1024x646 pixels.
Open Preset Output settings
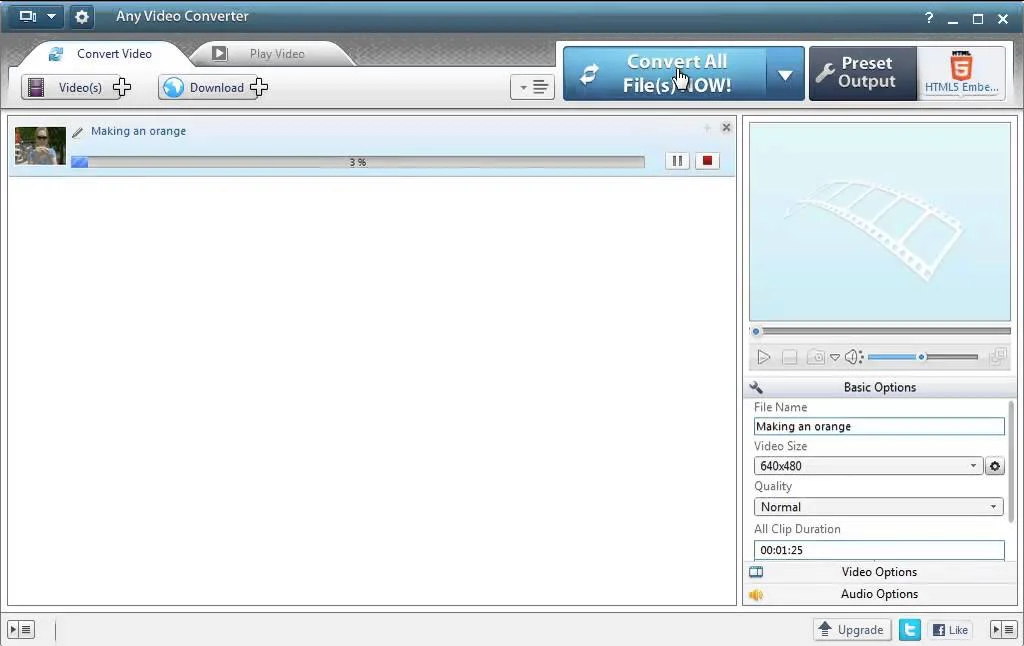[x=863, y=73]
